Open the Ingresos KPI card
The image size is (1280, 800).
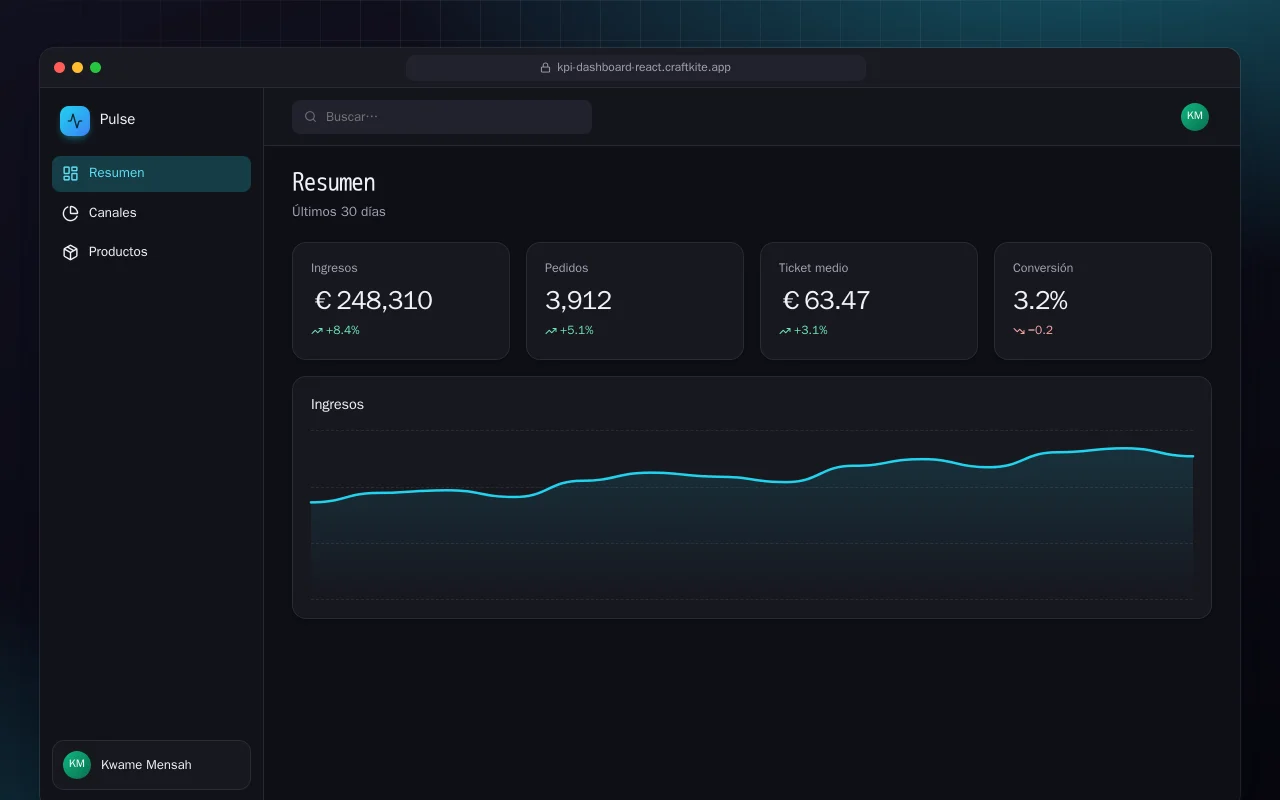pyautogui.click(x=401, y=301)
